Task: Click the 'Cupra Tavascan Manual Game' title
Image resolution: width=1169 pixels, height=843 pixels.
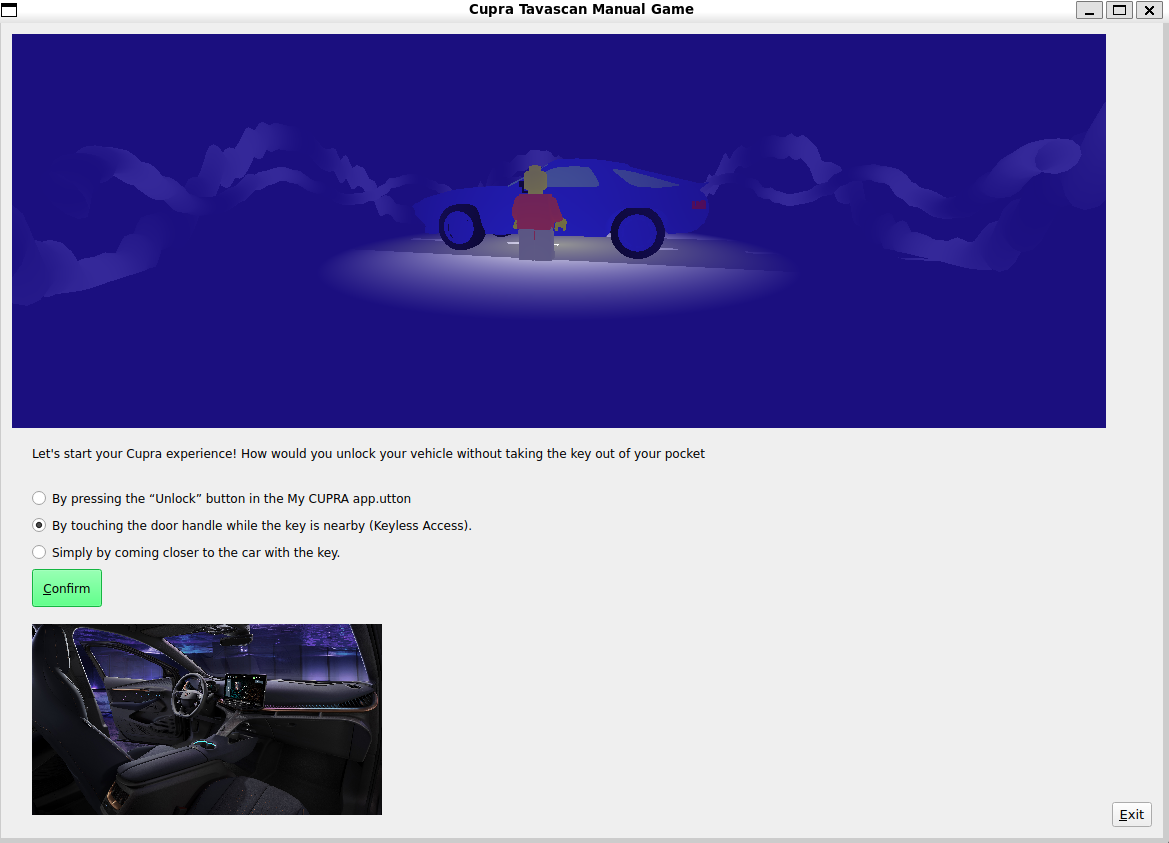Action: click(582, 9)
